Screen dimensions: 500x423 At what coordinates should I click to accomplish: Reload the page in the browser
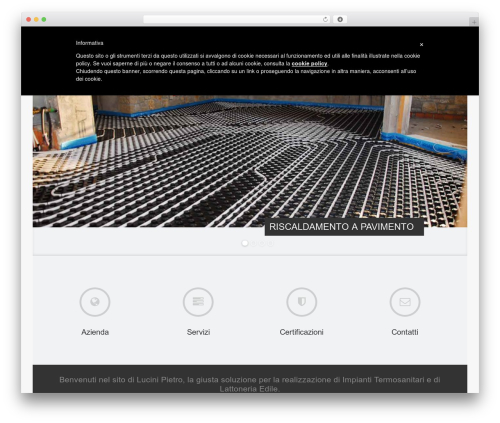(325, 19)
